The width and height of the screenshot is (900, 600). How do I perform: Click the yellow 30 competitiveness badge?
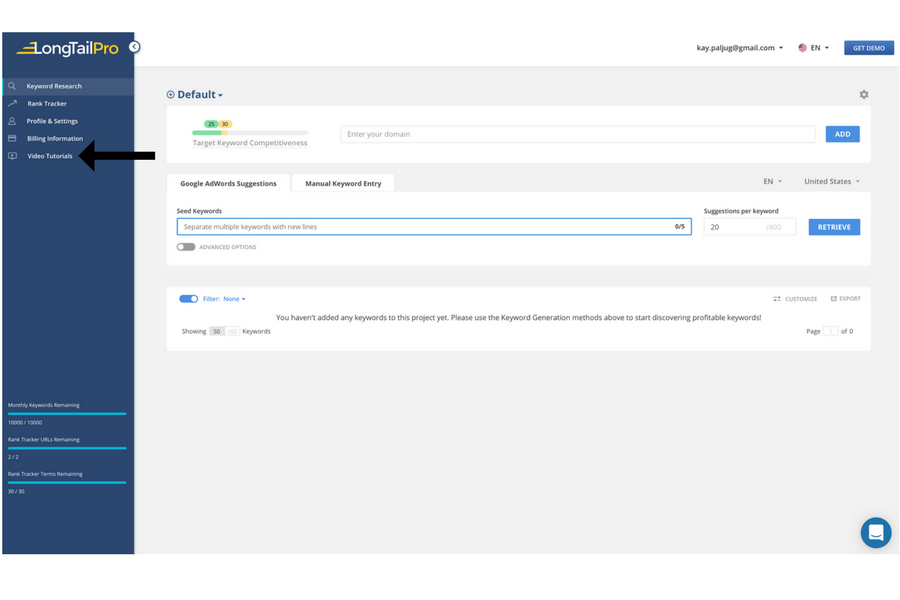[225, 124]
